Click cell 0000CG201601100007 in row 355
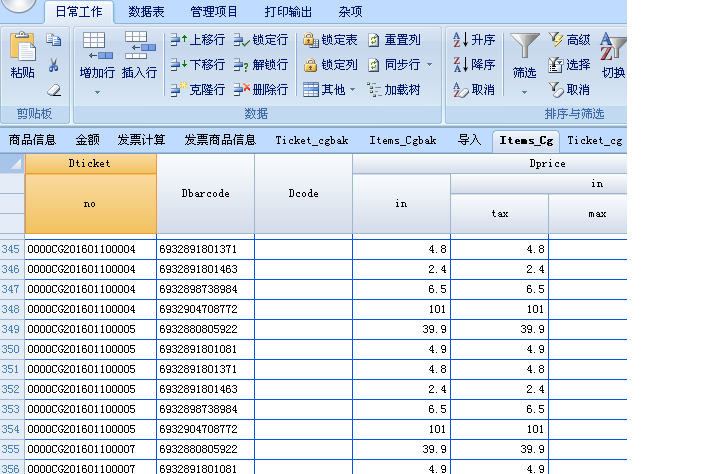Screen dimensions: 720x474 90,449
